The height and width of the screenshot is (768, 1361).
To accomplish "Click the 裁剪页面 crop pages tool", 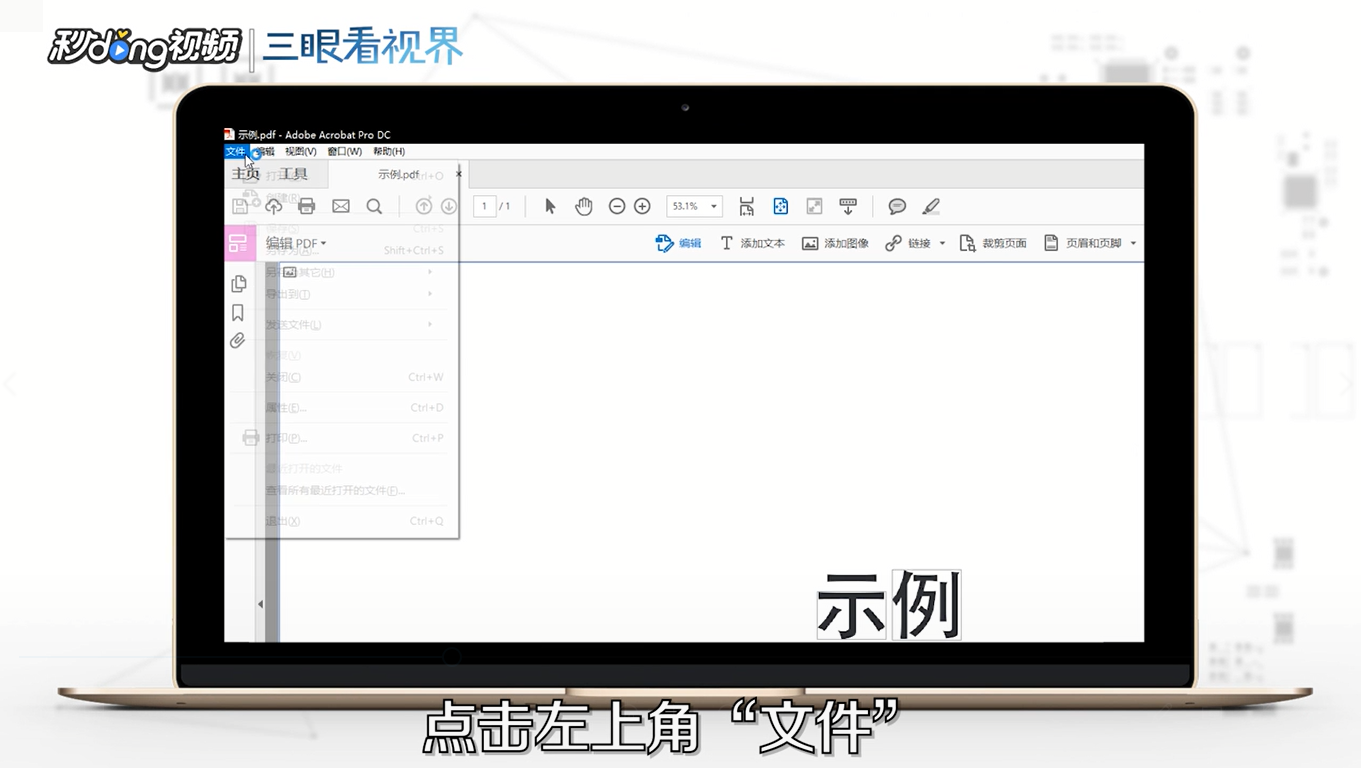I will pyautogui.click(x=993, y=243).
